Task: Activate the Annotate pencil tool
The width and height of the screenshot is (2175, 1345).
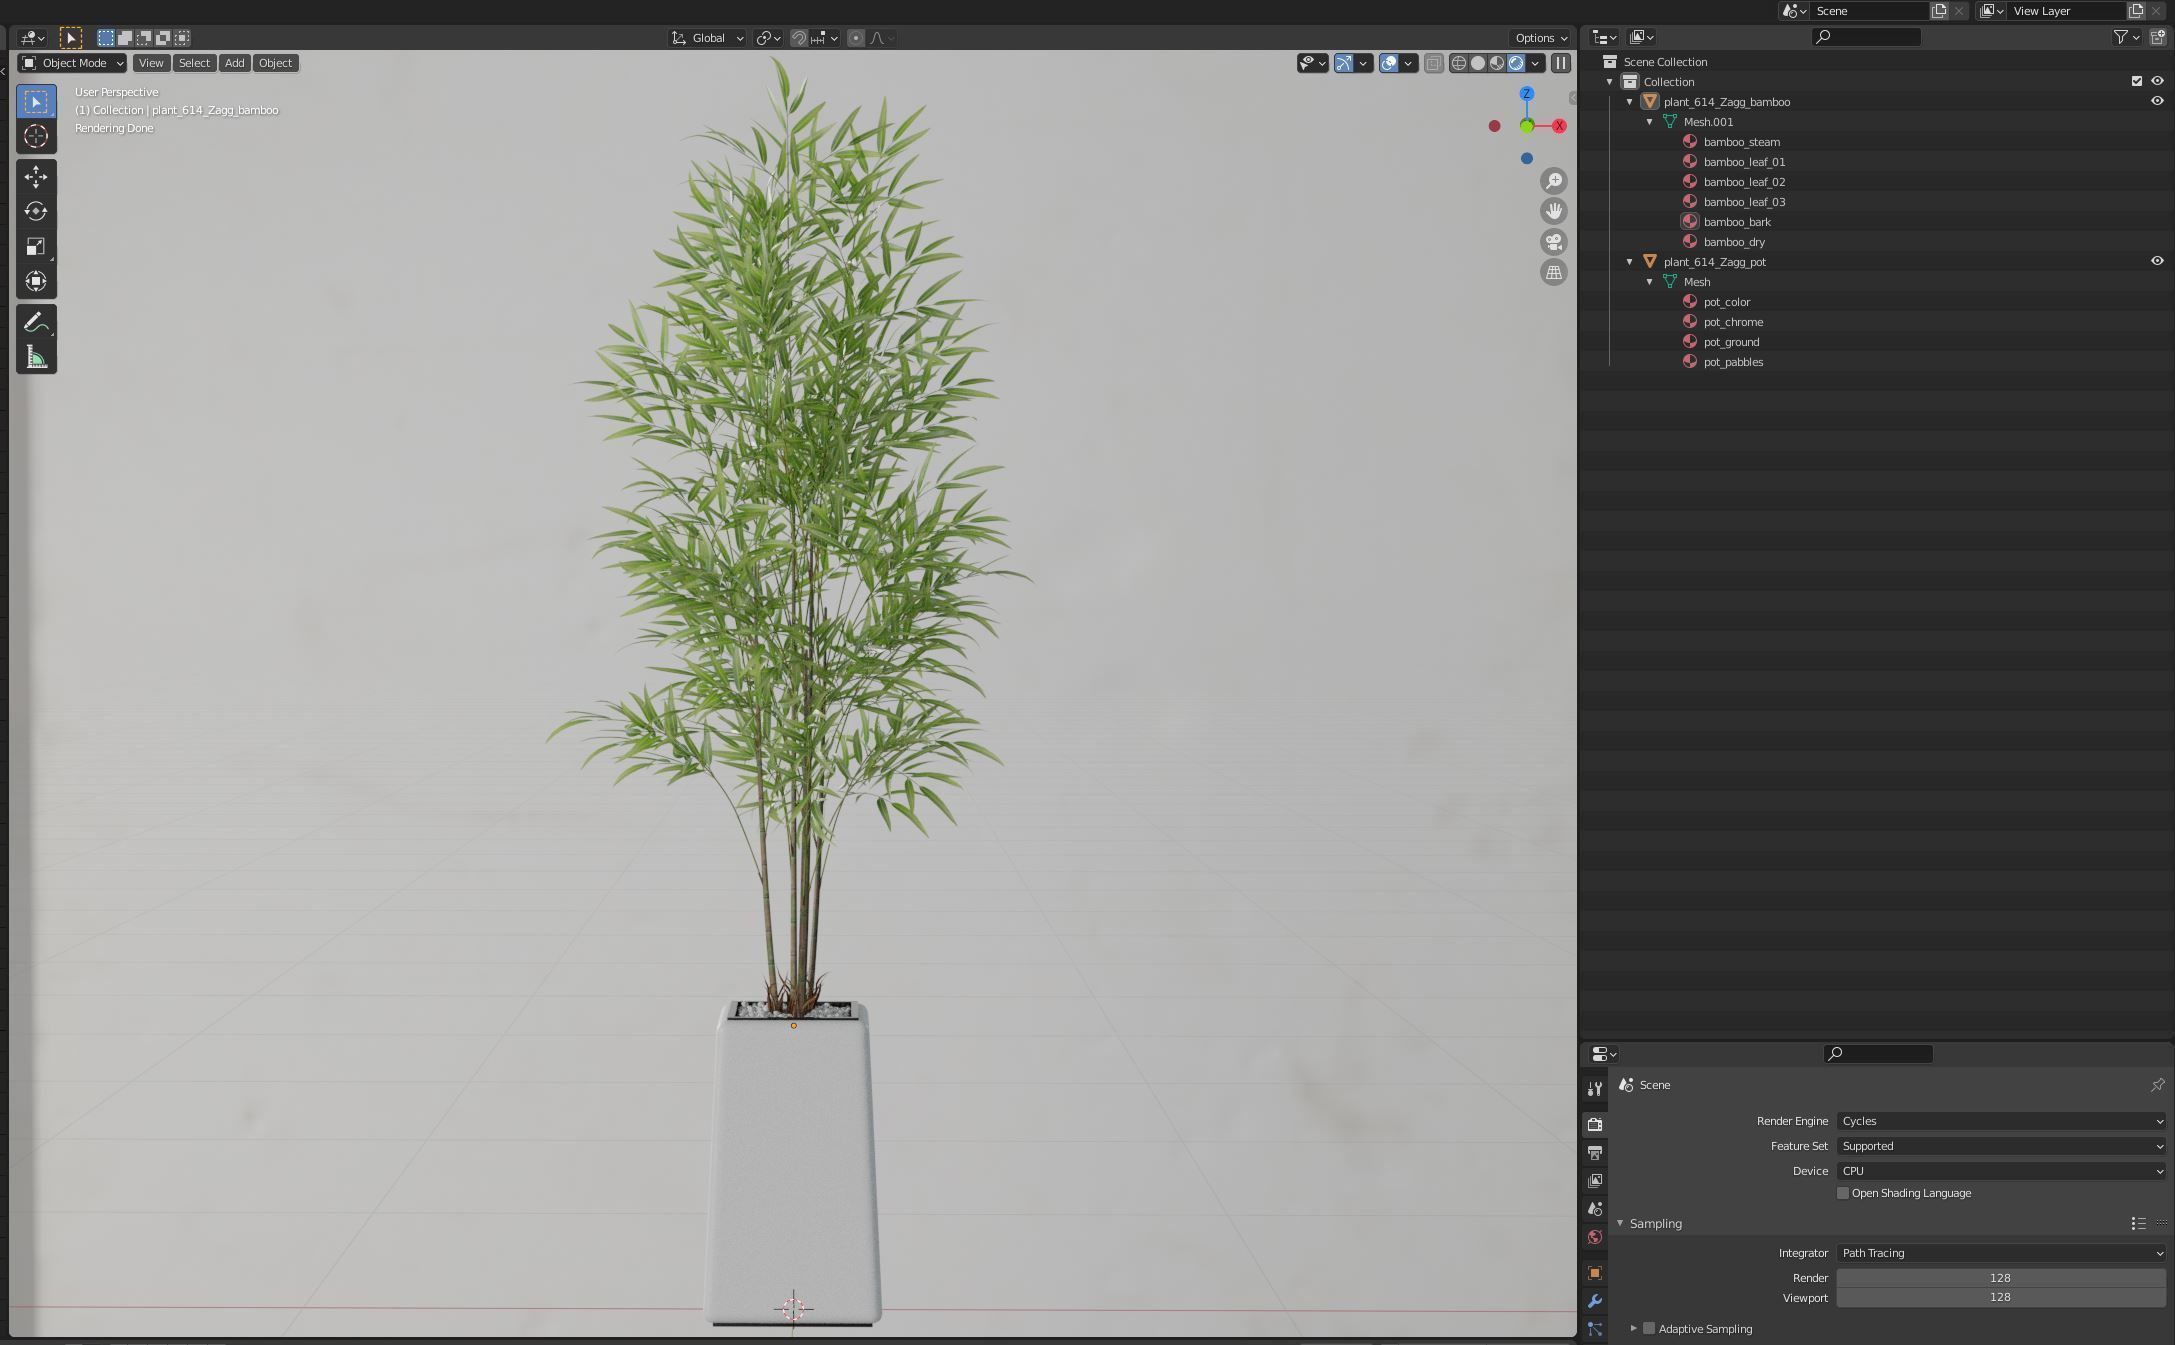Action: 36,323
